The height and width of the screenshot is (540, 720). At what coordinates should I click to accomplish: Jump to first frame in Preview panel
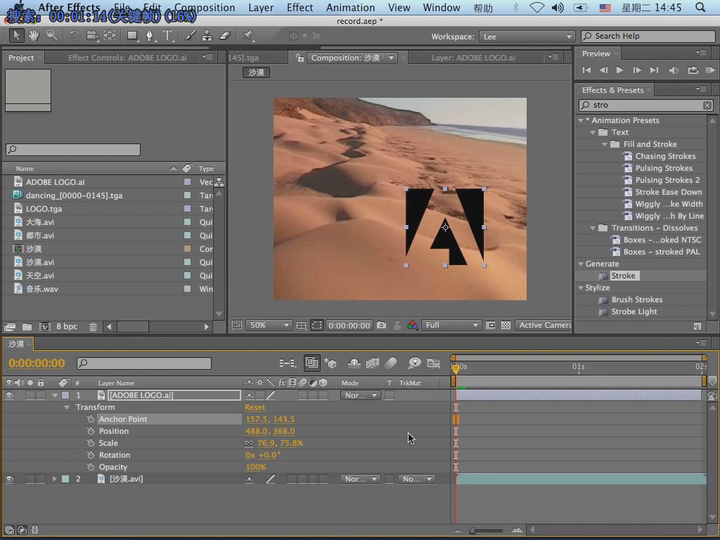click(x=586, y=70)
